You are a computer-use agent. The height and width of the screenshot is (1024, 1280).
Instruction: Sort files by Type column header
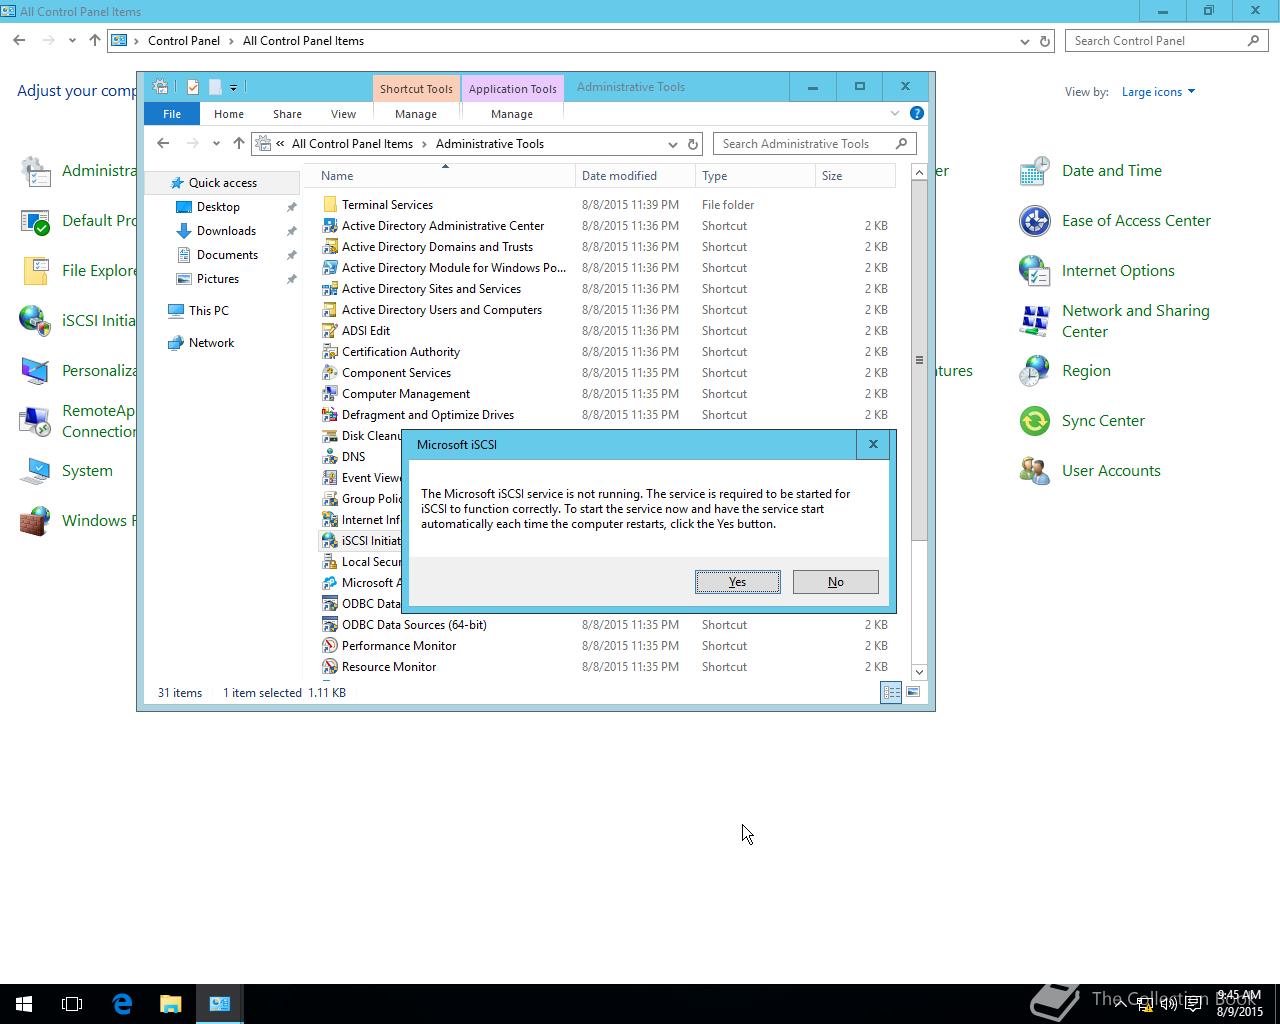(755, 176)
